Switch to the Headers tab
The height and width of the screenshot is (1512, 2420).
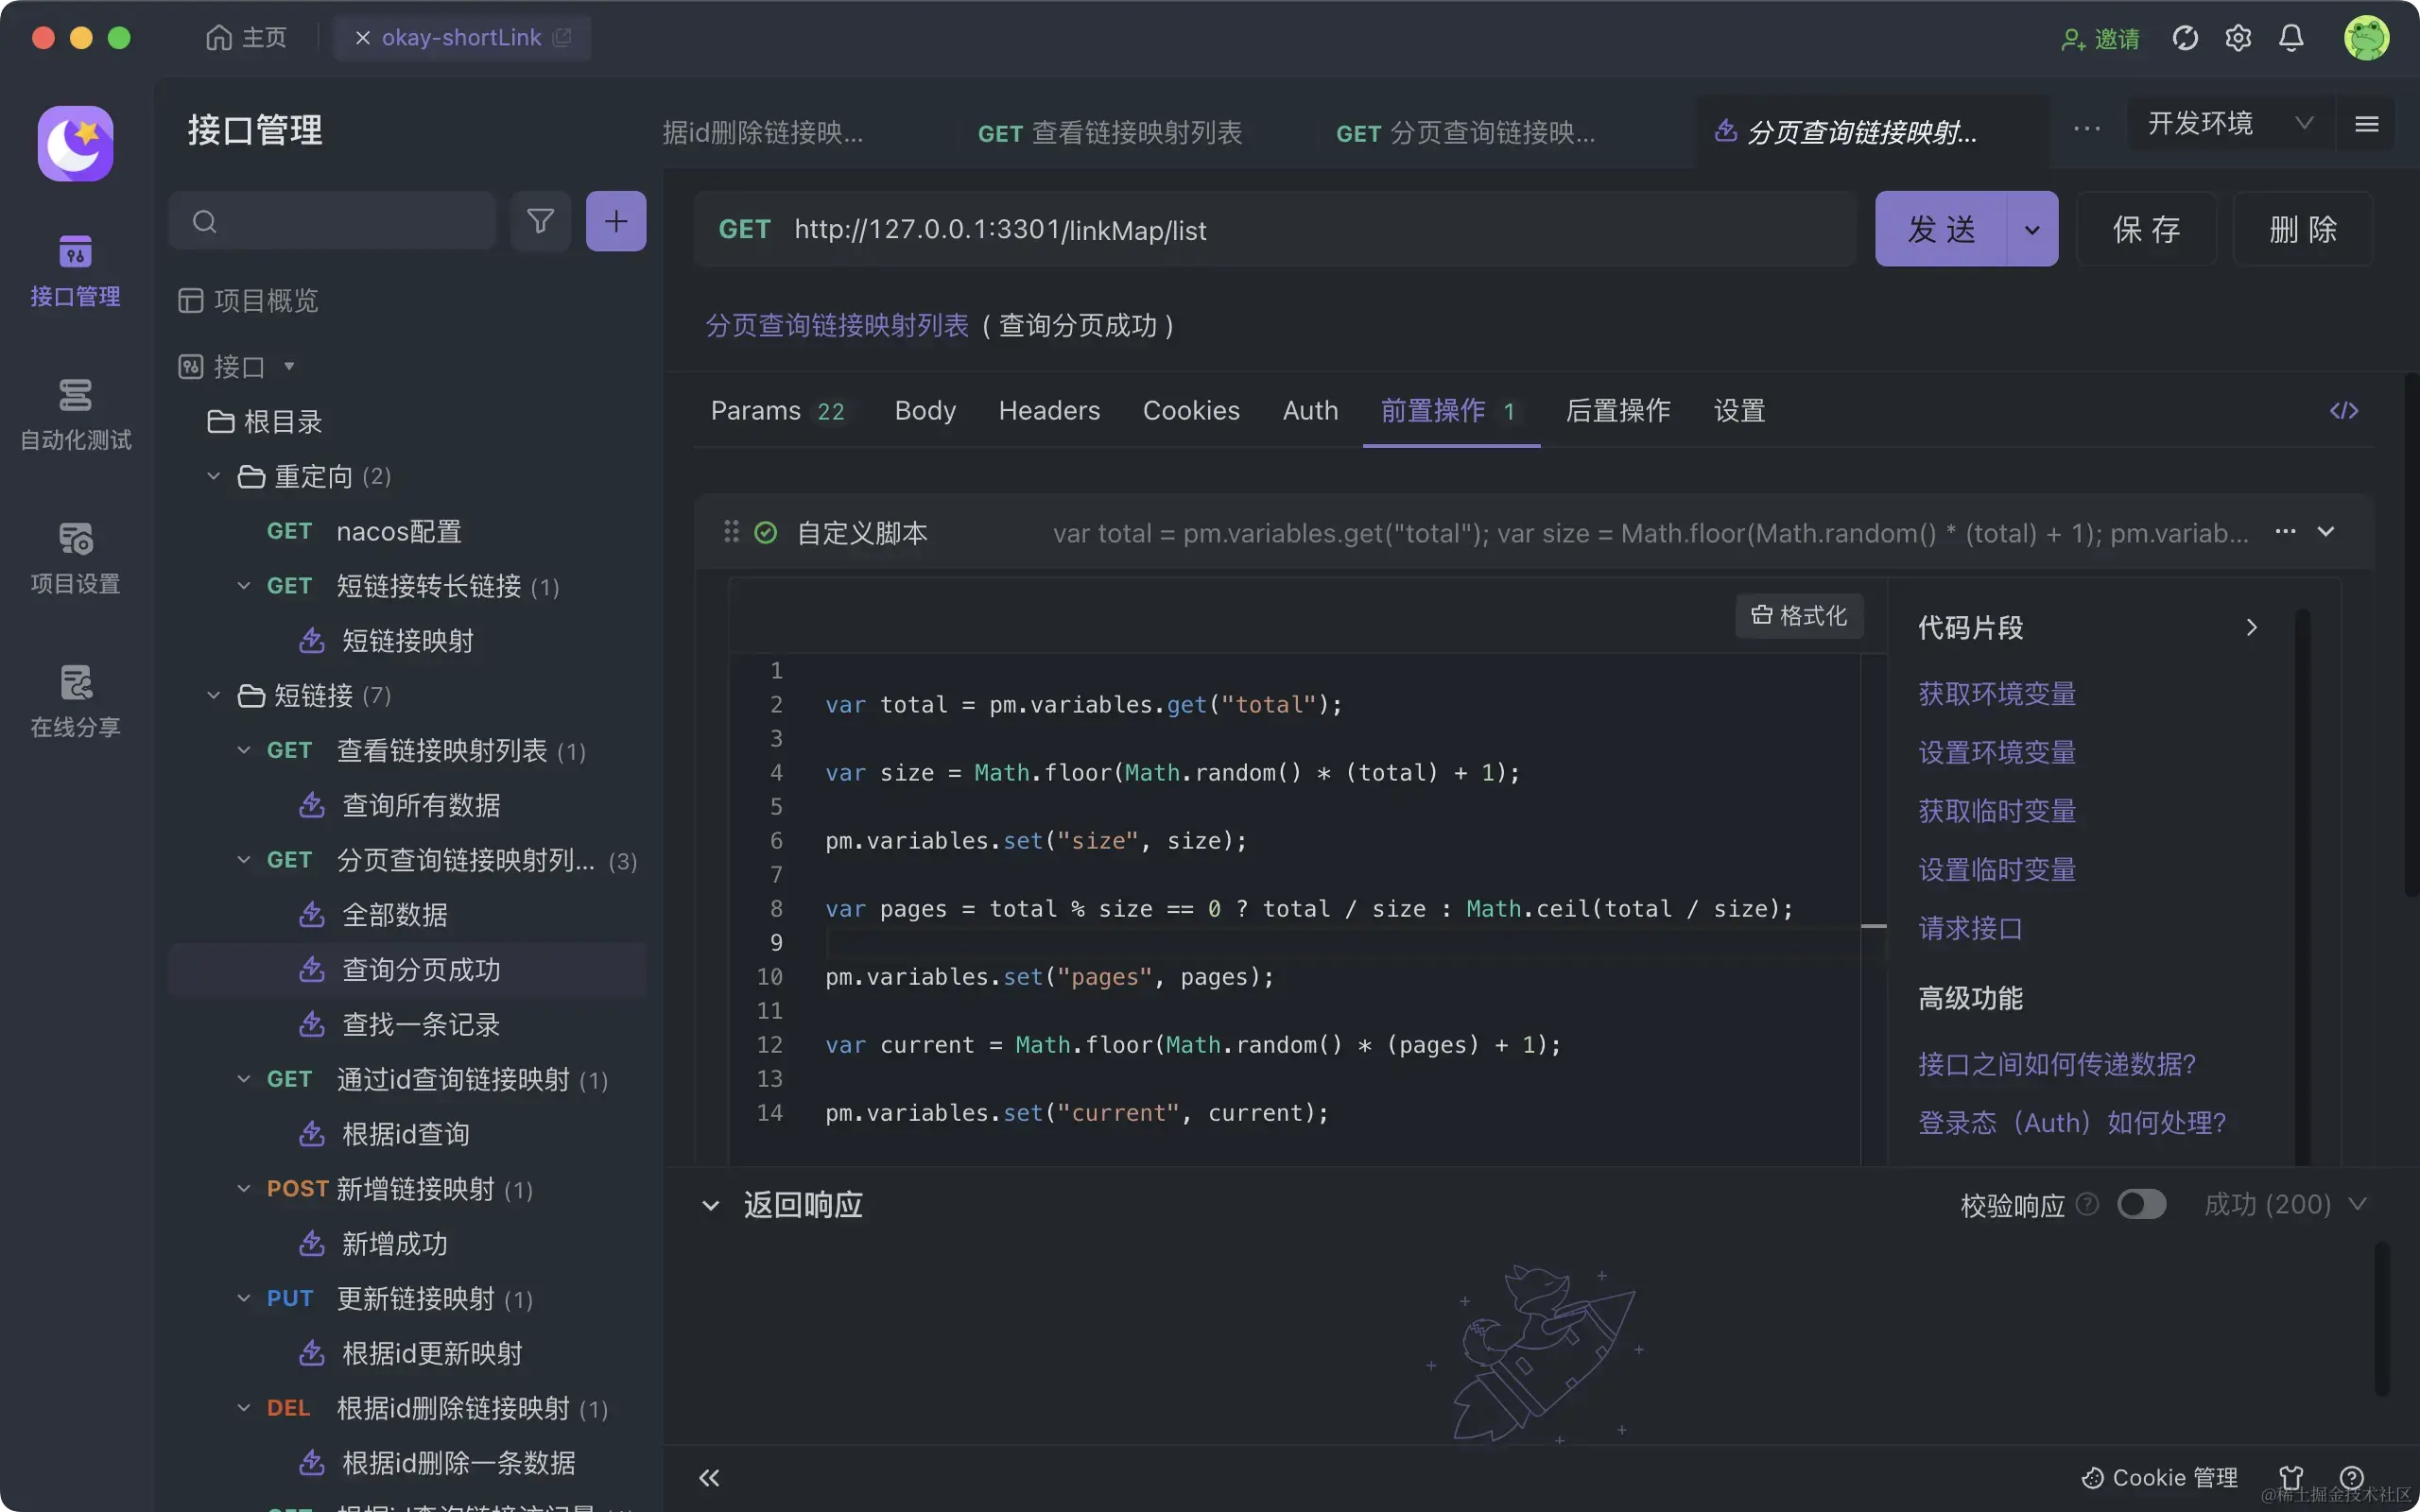(1048, 410)
